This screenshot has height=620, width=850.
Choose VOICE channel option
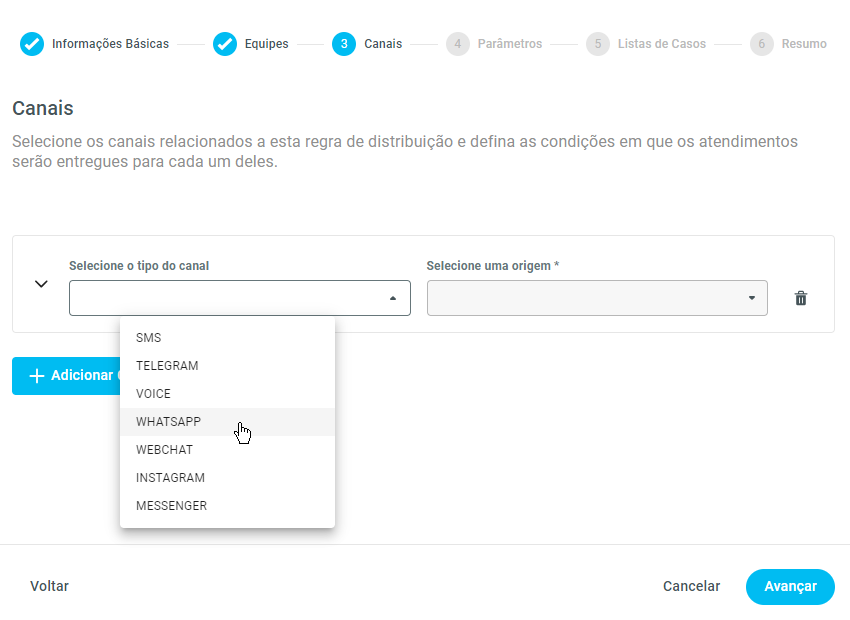[153, 394]
